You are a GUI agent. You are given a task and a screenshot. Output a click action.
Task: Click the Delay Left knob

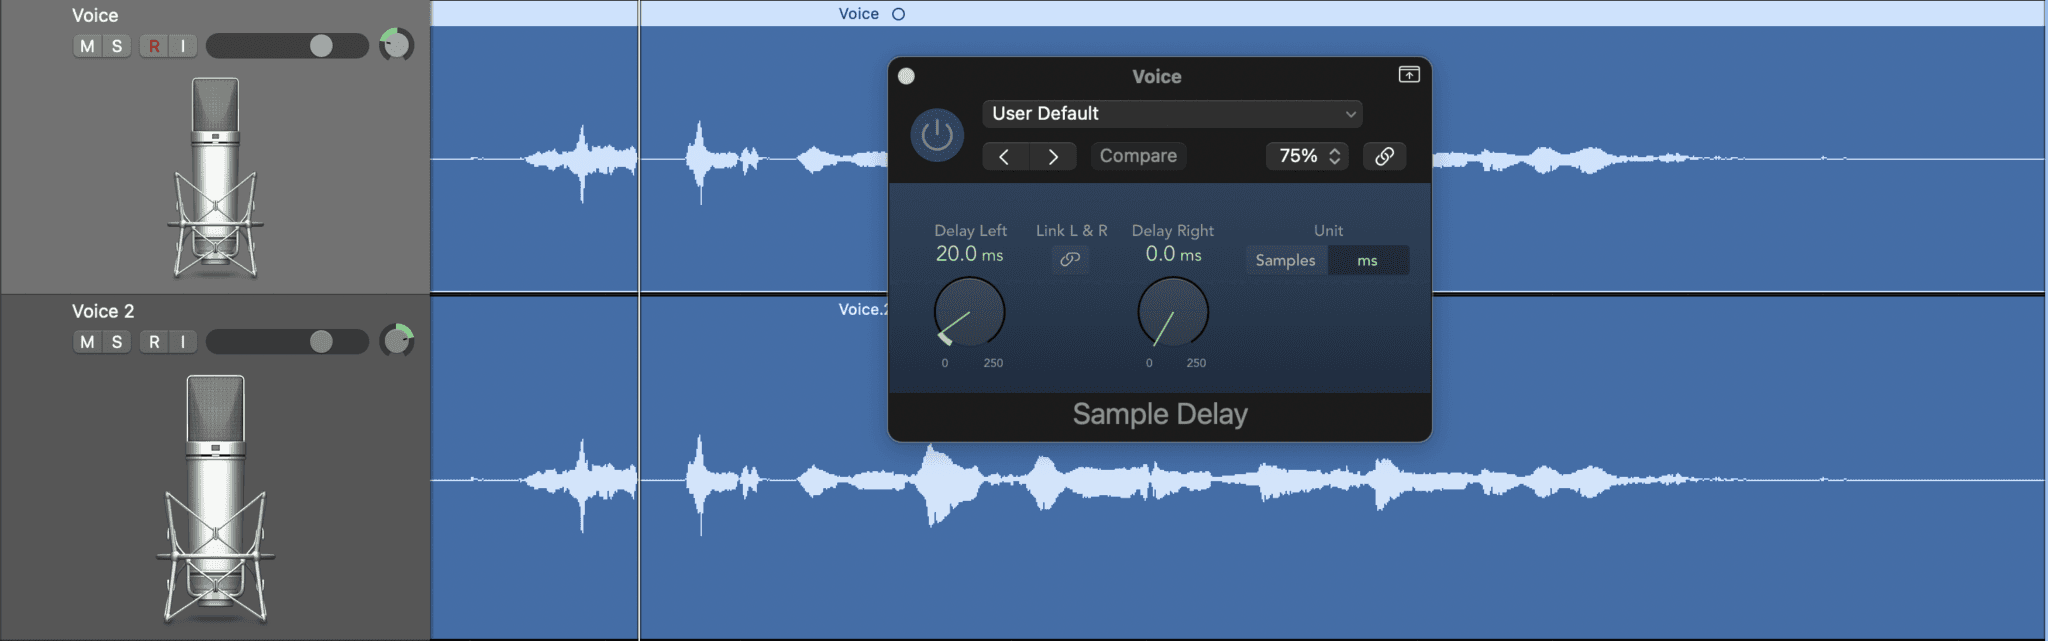pyautogui.click(x=969, y=312)
